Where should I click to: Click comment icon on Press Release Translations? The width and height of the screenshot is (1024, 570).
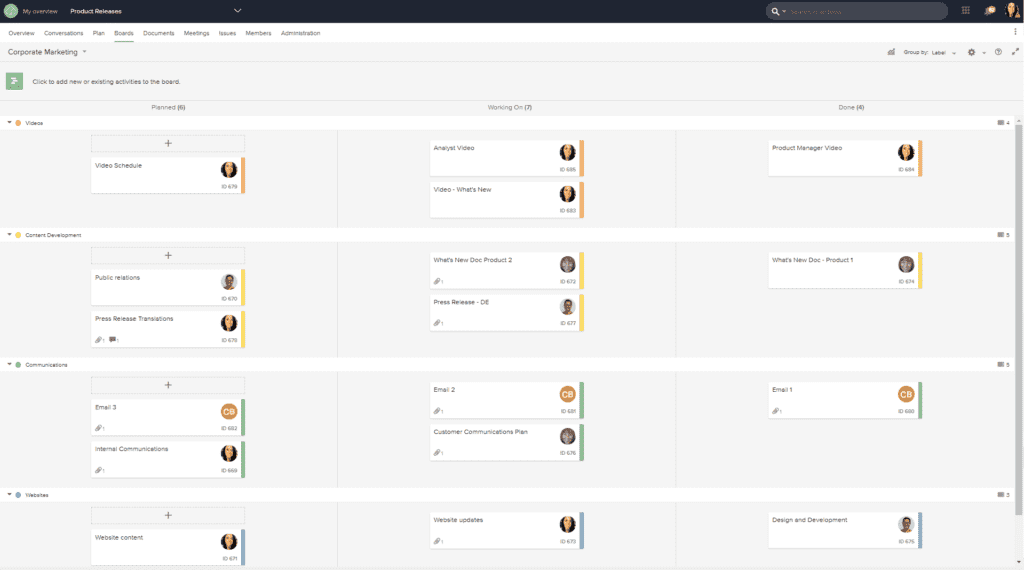pos(112,340)
